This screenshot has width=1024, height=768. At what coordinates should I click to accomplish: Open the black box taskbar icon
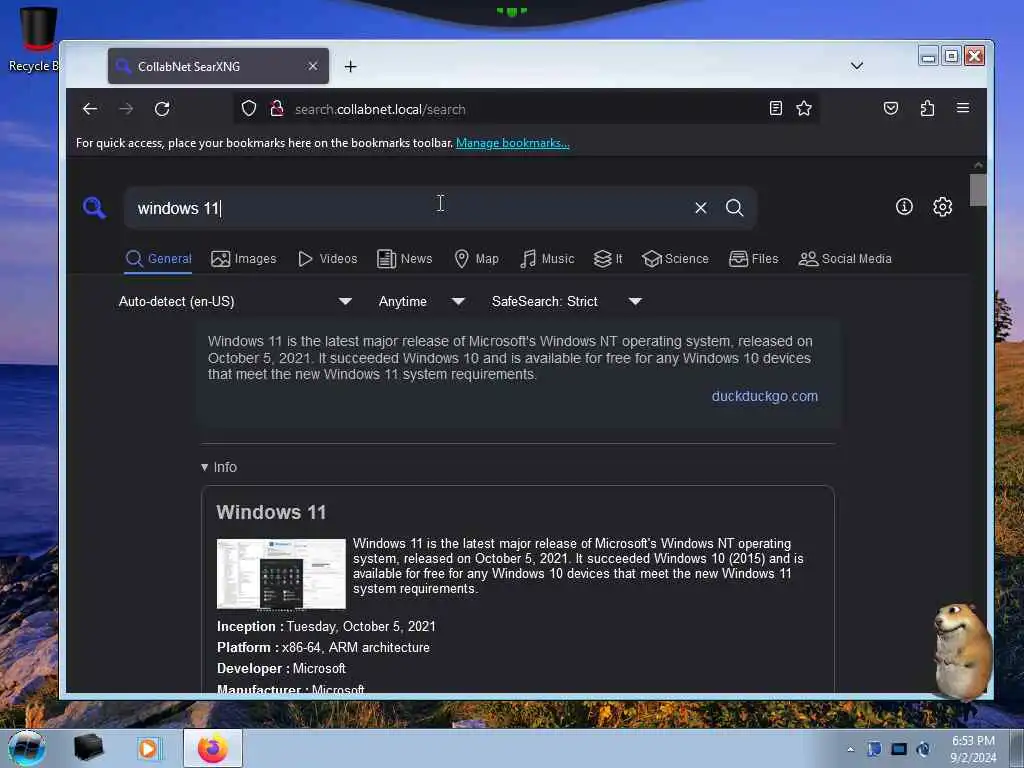click(88, 748)
